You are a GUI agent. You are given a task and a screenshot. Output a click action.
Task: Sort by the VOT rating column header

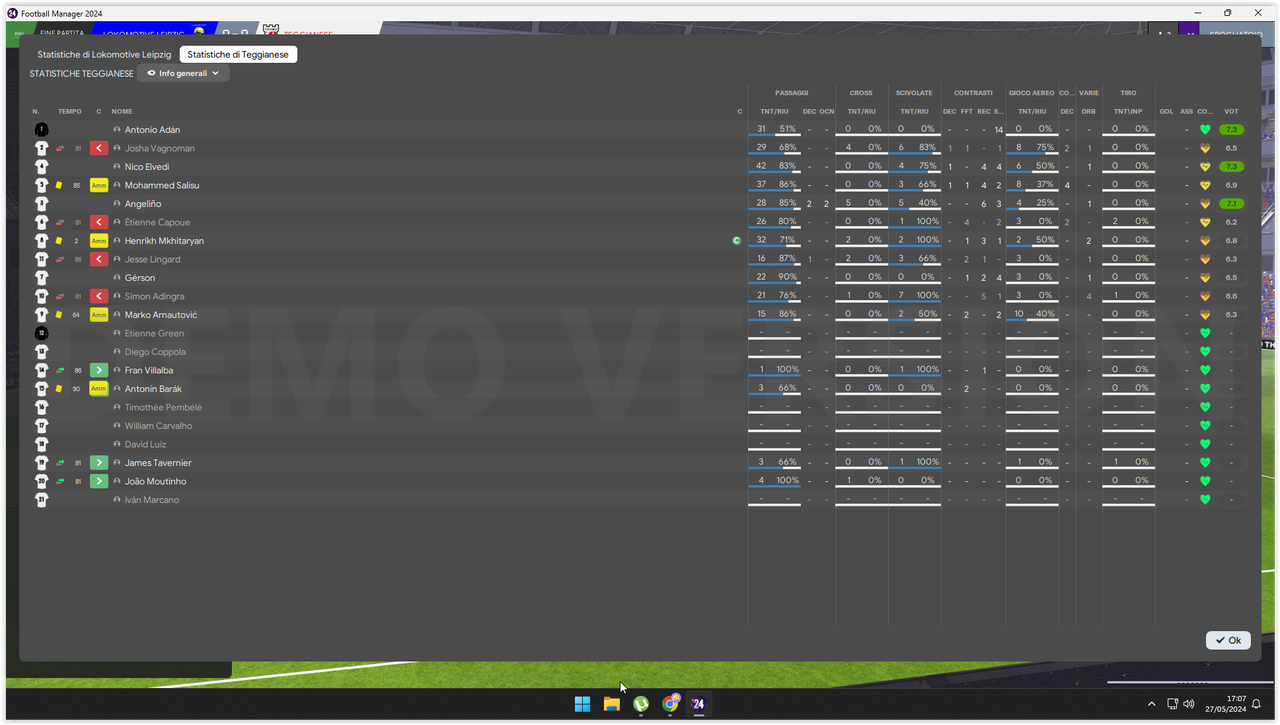tap(1231, 111)
